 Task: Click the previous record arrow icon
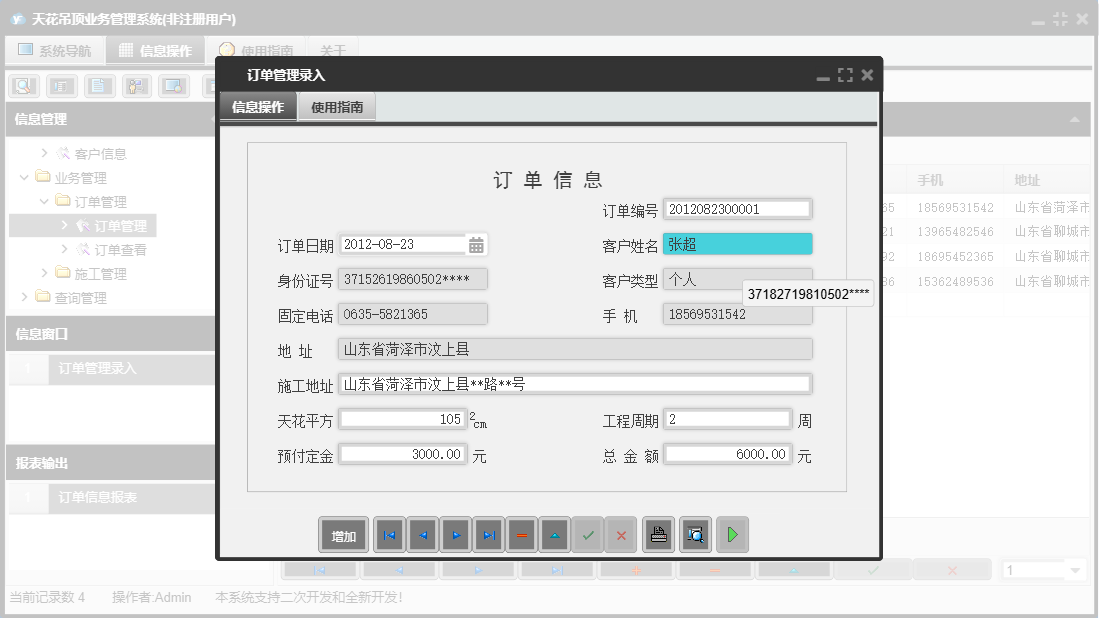422,535
